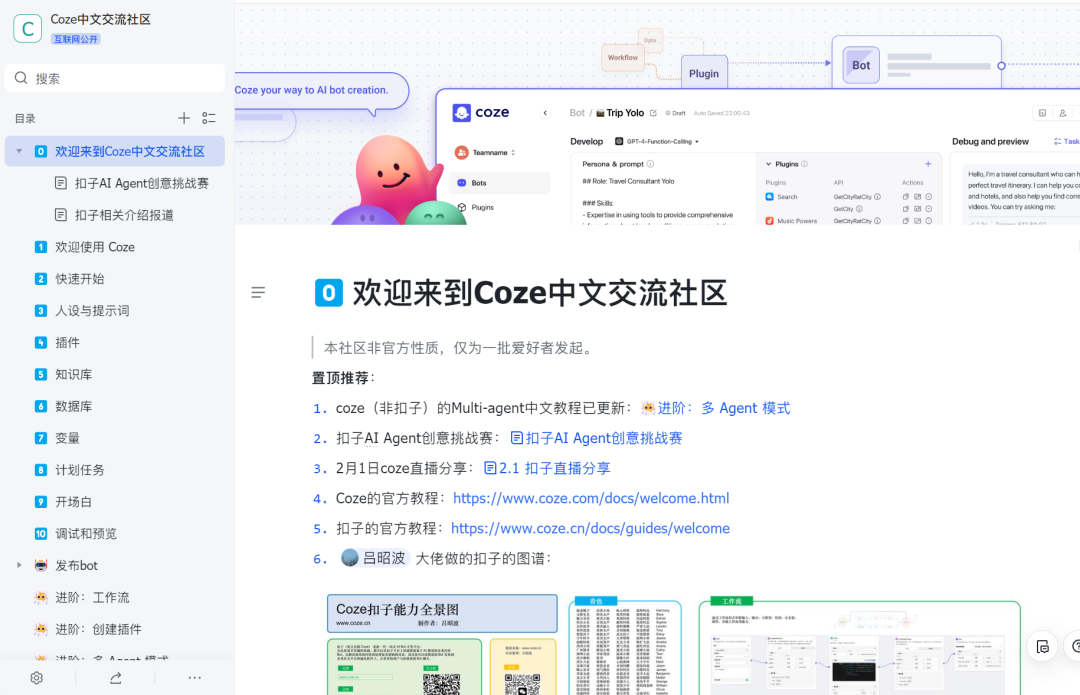This screenshot has width=1080, height=695.
Task: Open link 进阶：多 Agent 模式
Action: [x=716, y=408]
